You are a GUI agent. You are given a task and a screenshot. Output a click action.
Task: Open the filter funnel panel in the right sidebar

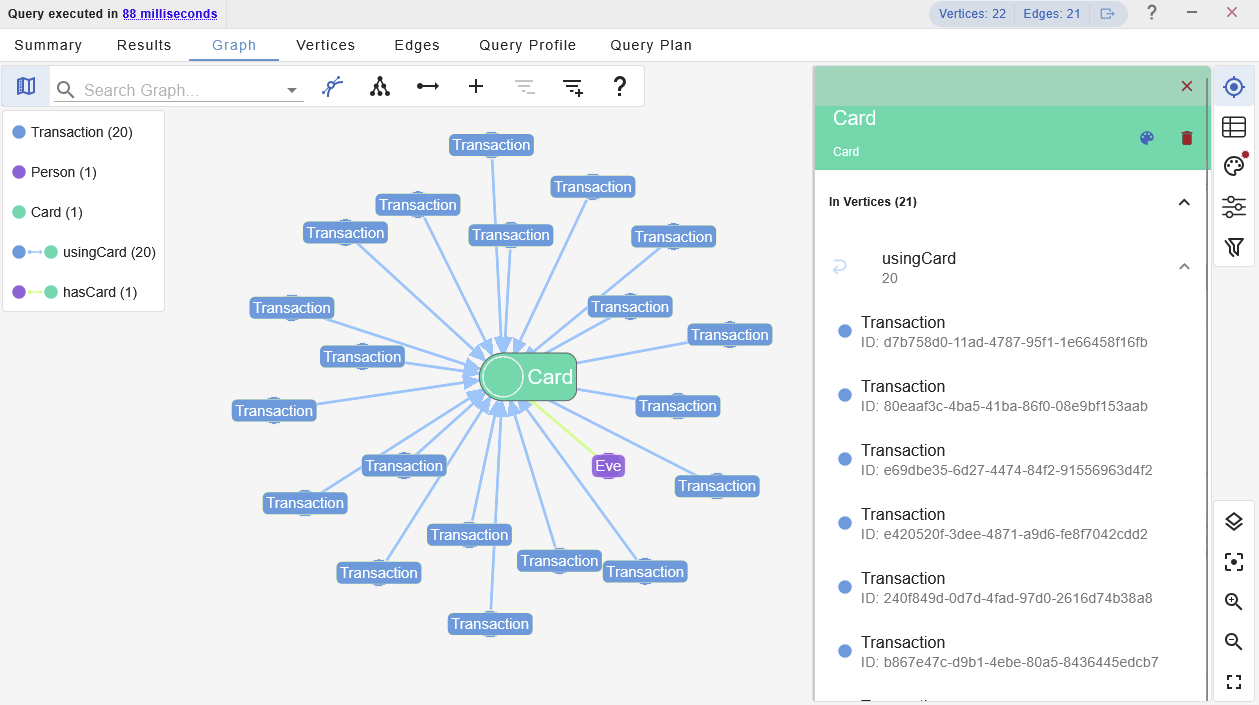tap(1234, 247)
